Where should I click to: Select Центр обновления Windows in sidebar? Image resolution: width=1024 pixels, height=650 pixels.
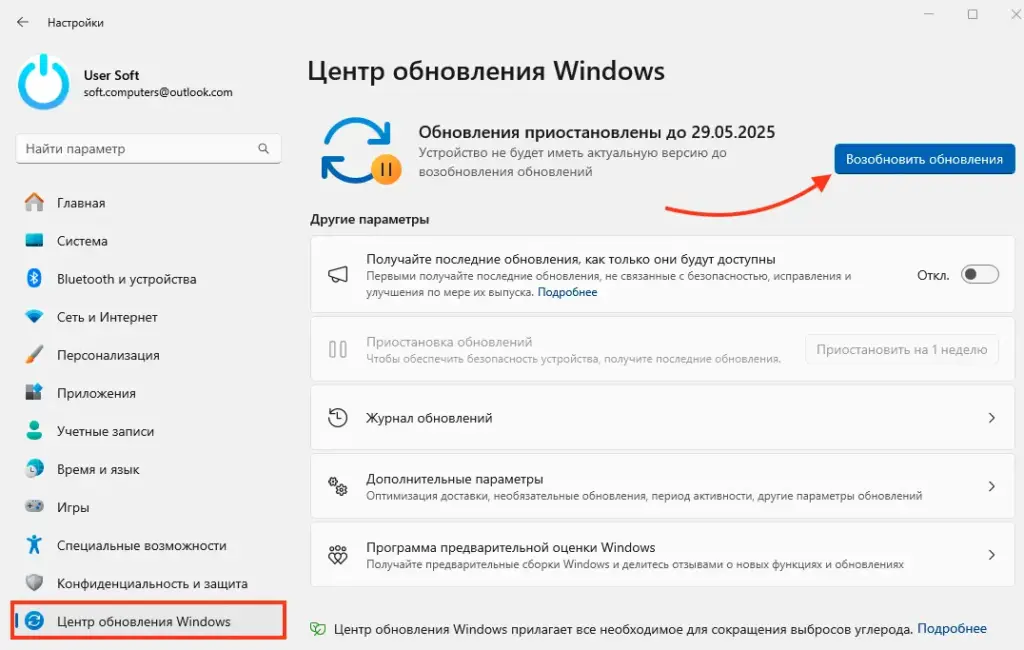click(x=148, y=621)
